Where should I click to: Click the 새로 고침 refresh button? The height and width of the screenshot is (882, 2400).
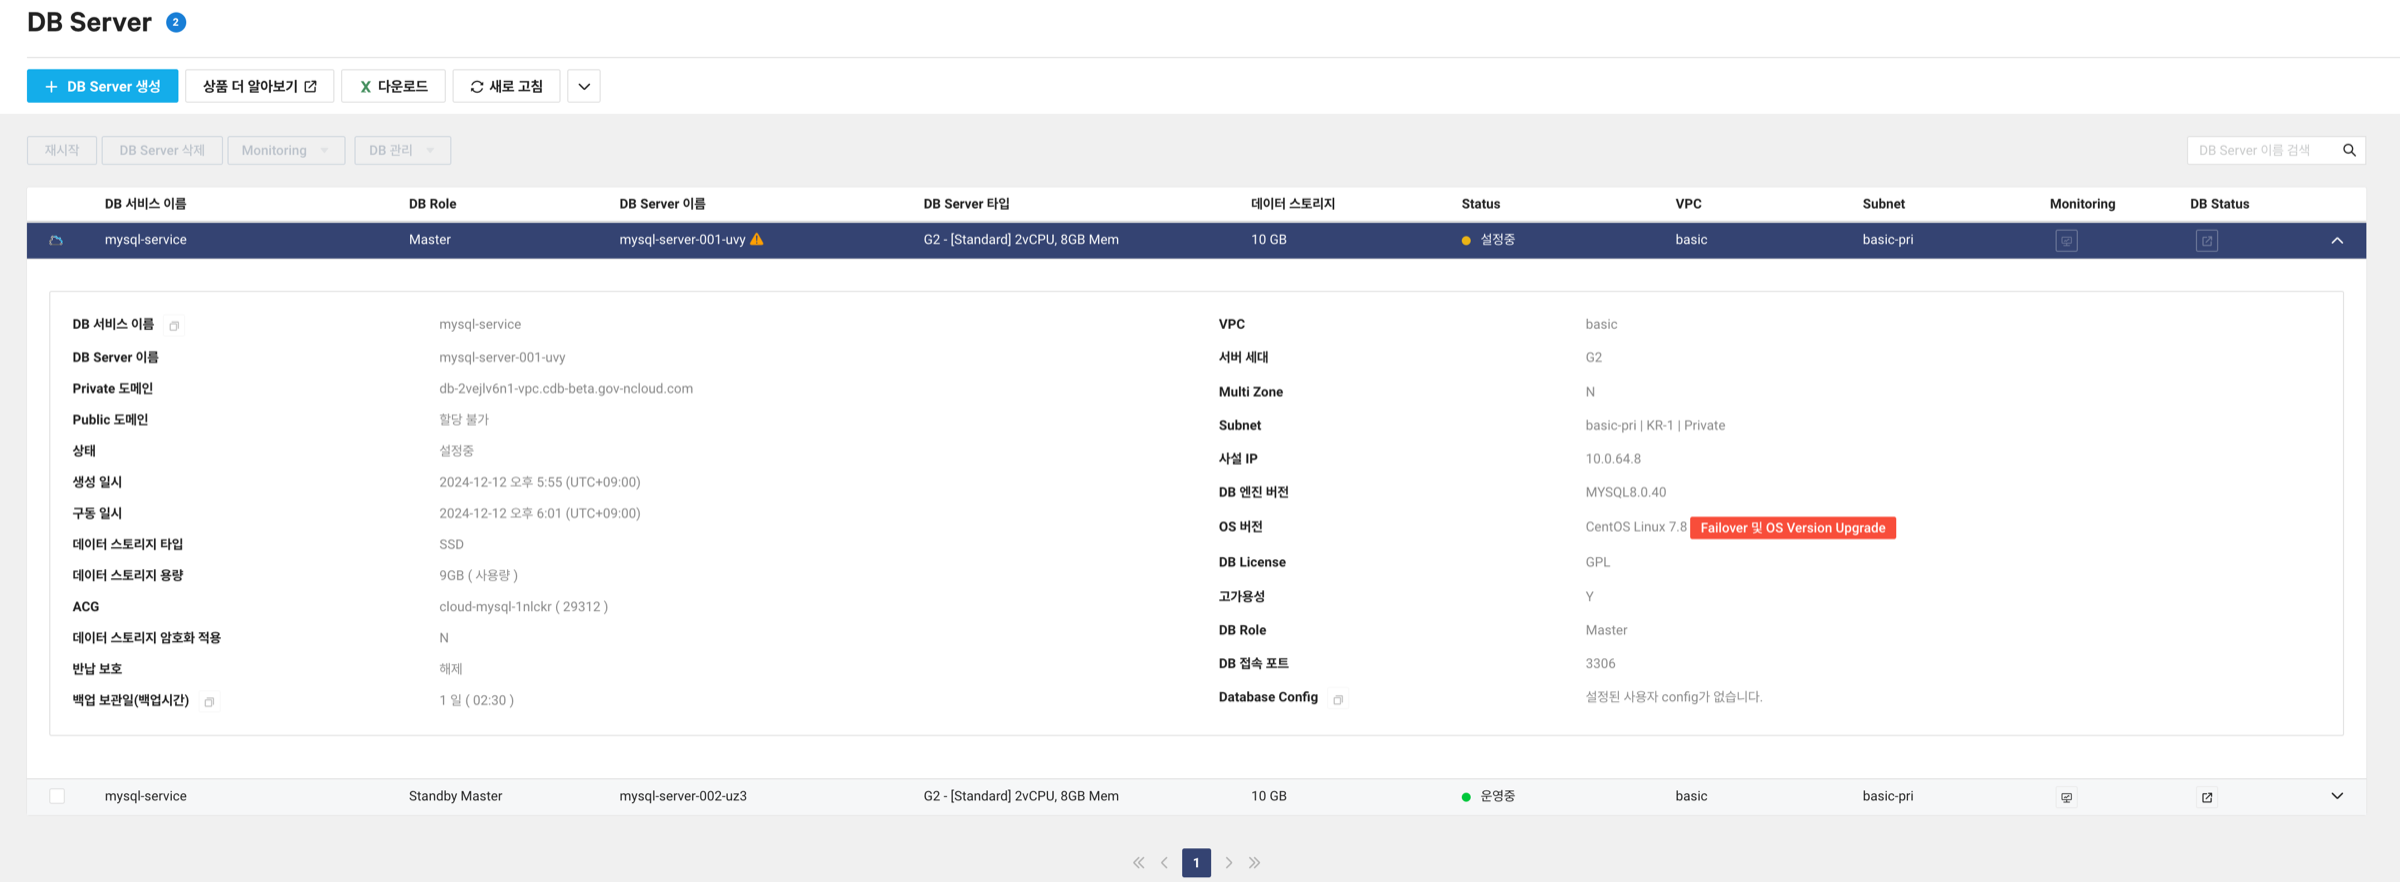pos(506,86)
